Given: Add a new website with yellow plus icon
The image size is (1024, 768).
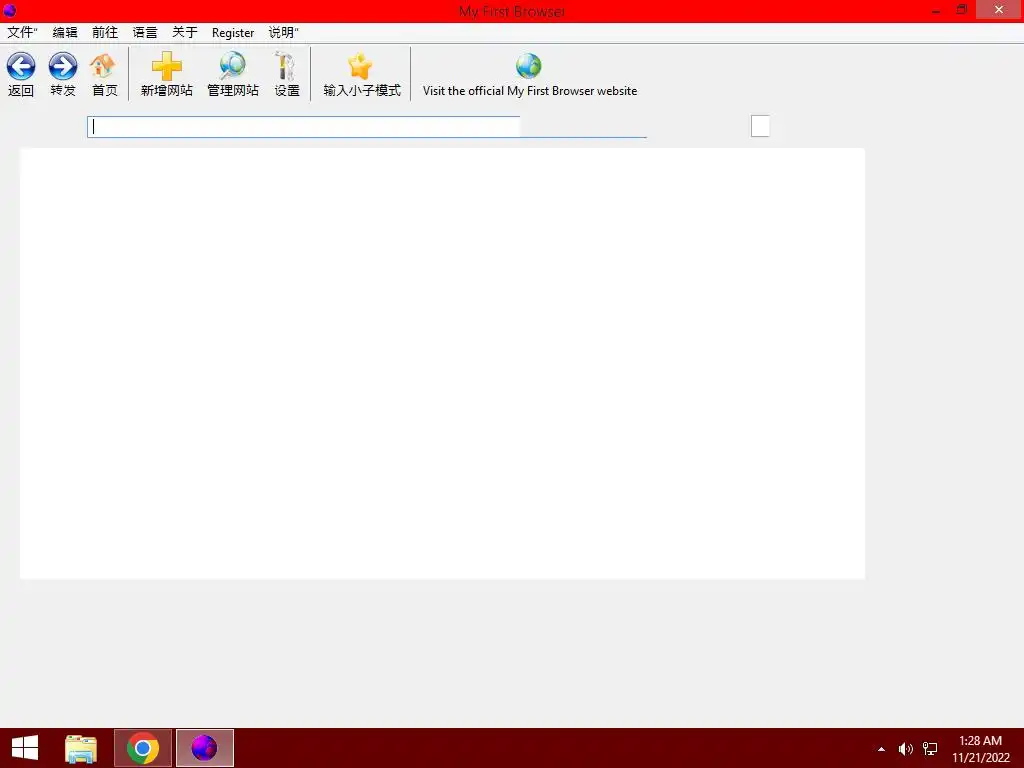Looking at the screenshot, I should pyautogui.click(x=167, y=67).
